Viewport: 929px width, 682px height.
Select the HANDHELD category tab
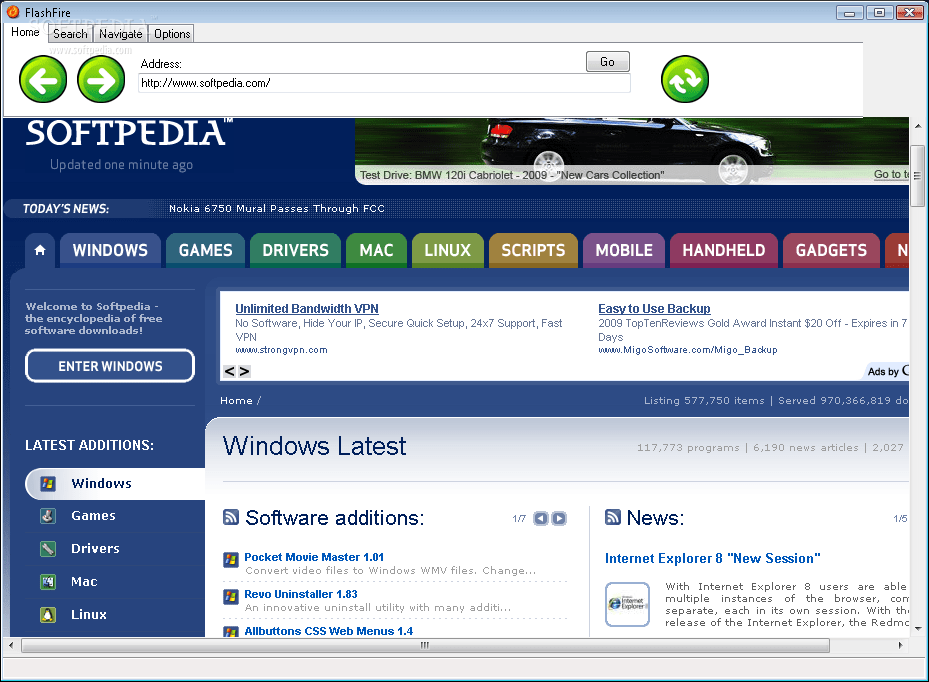(723, 250)
